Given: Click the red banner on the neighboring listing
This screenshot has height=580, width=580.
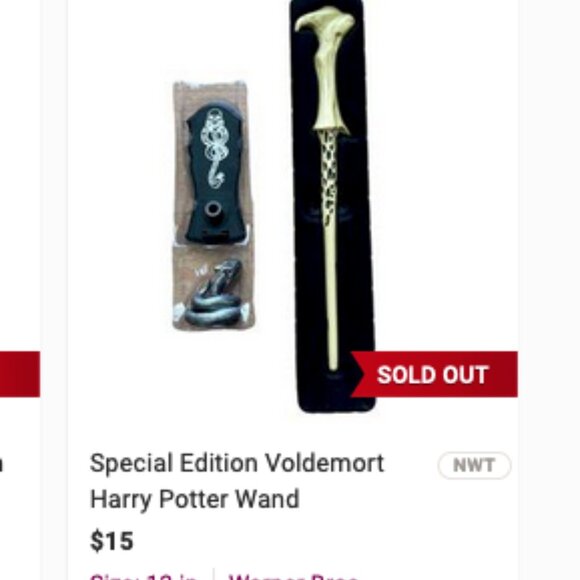Looking at the screenshot, I should click(20, 374).
